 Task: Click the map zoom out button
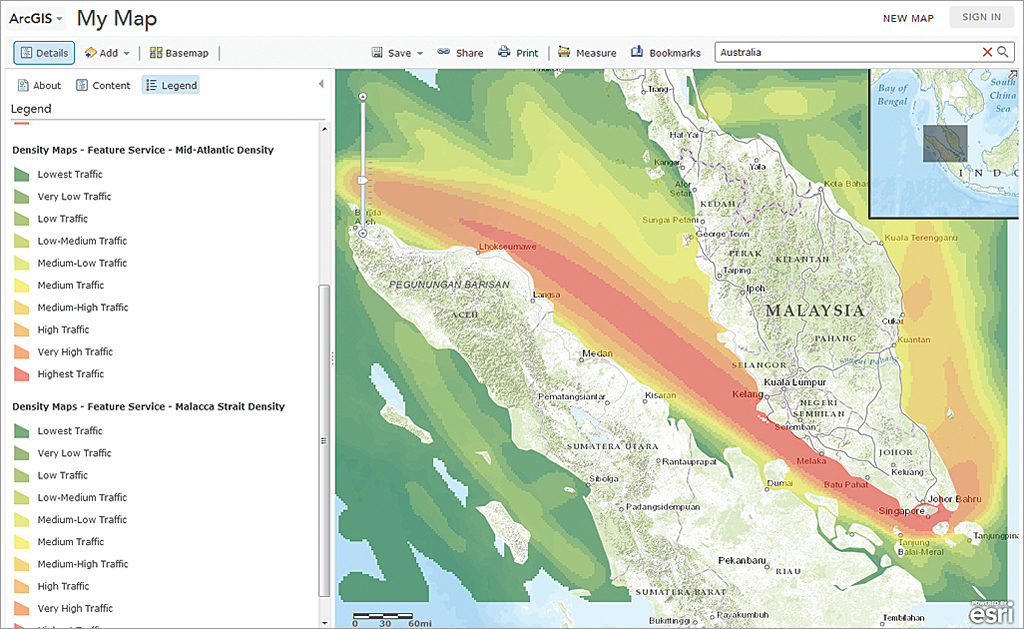(362, 233)
